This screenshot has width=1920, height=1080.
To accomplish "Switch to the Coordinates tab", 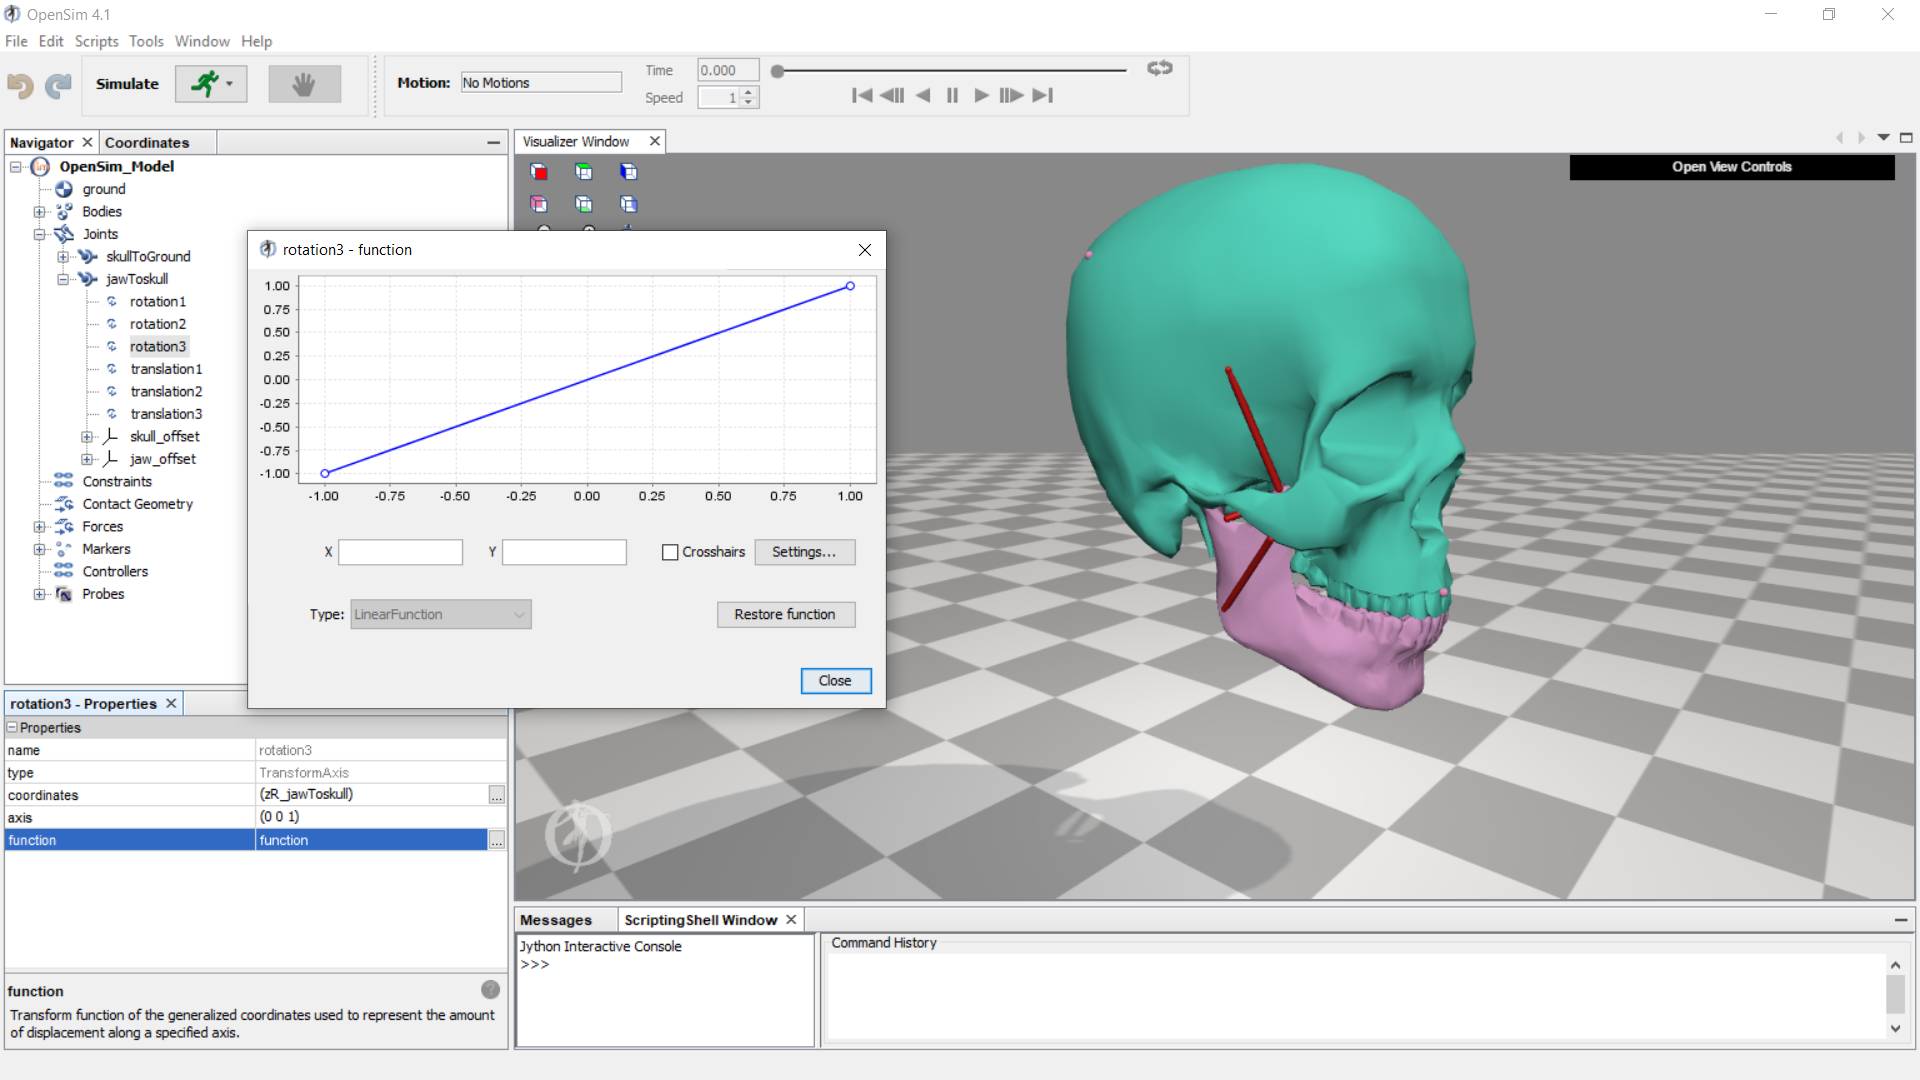I will click(x=147, y=142).
